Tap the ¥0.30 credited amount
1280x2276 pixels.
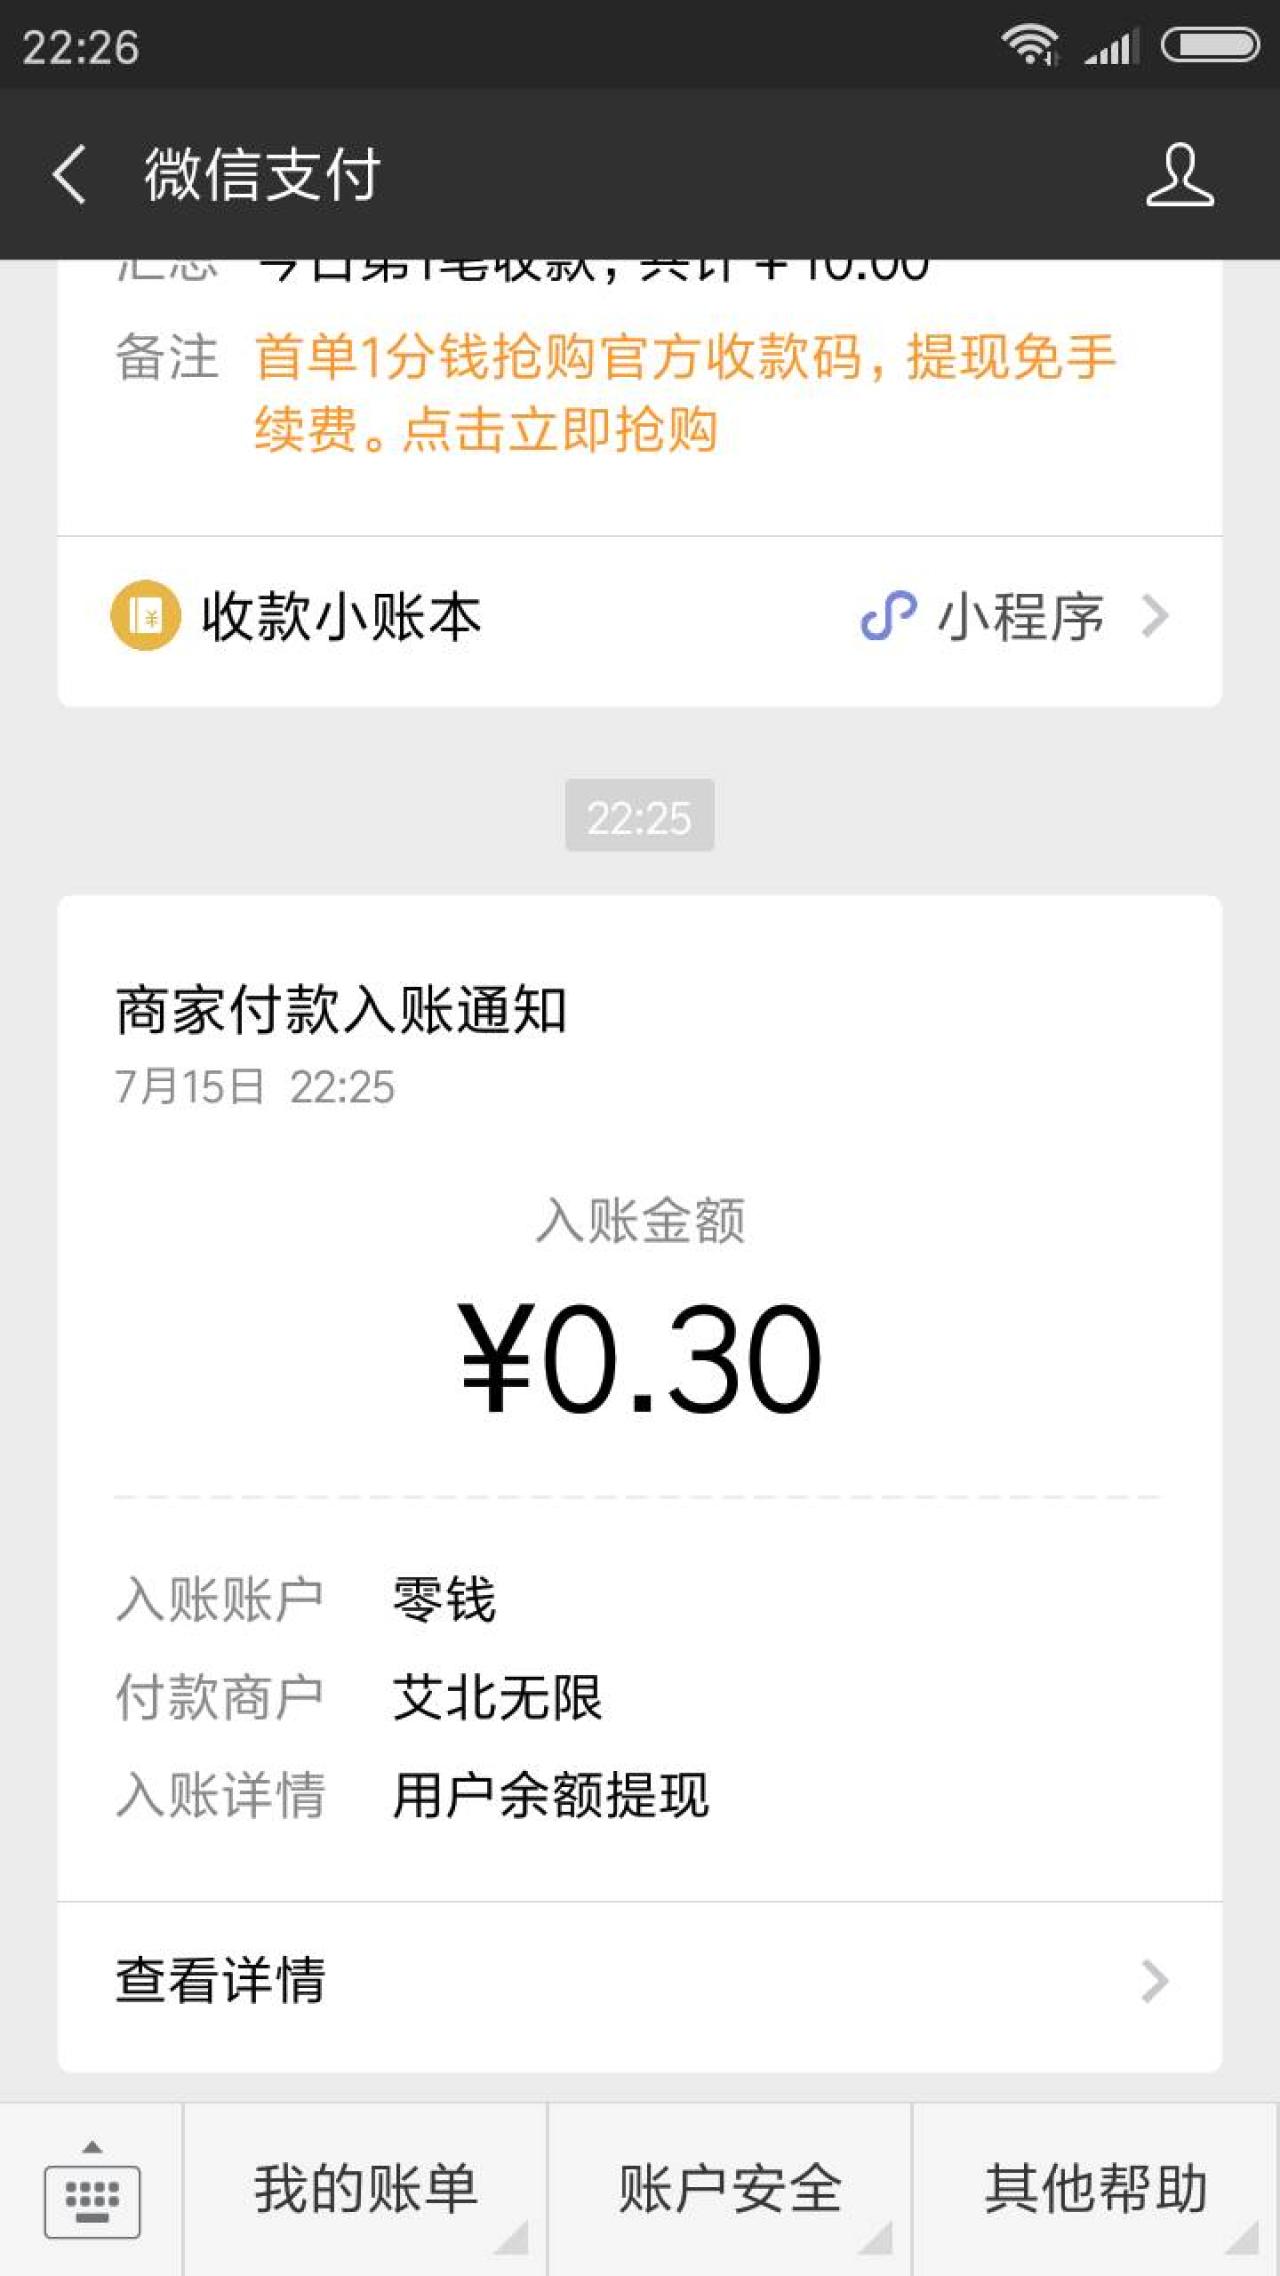coord(640,1358)
